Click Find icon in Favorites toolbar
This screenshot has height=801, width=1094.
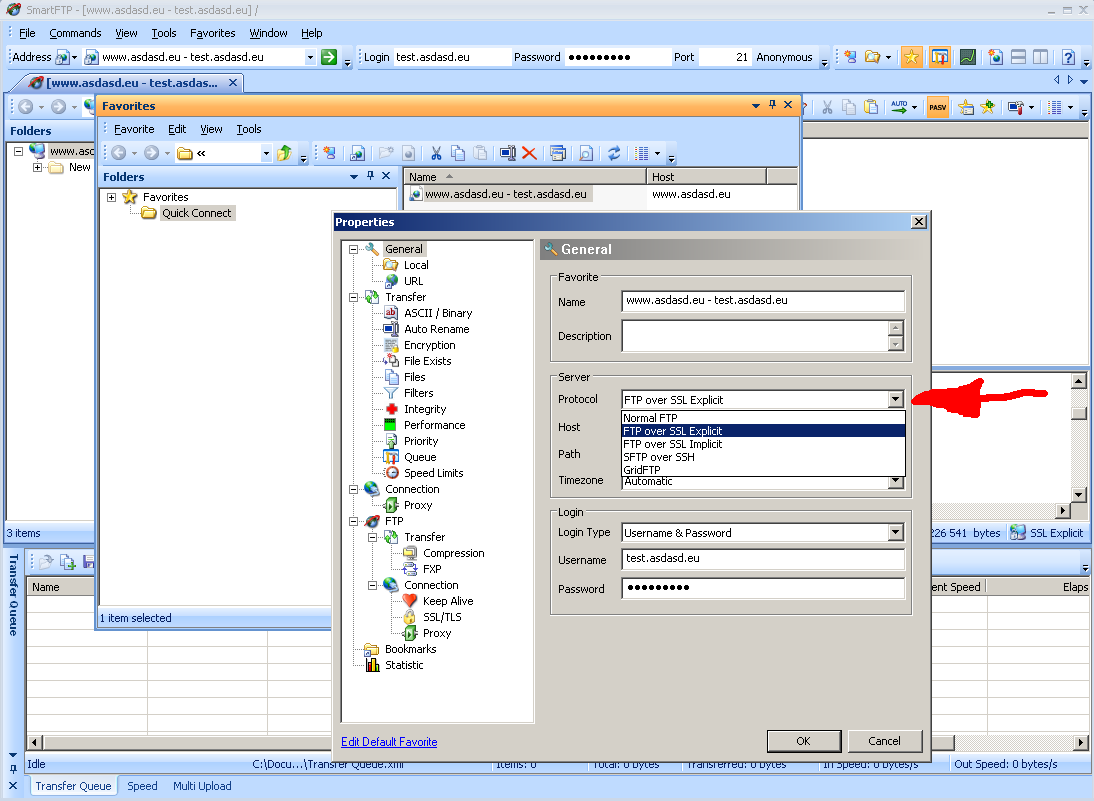586,153
